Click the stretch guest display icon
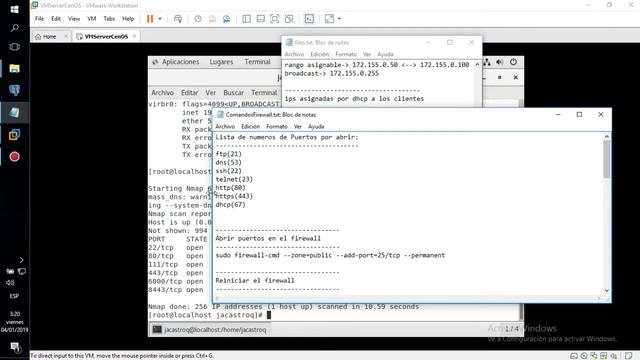This screenshot has height=360, width=640. 329,19
